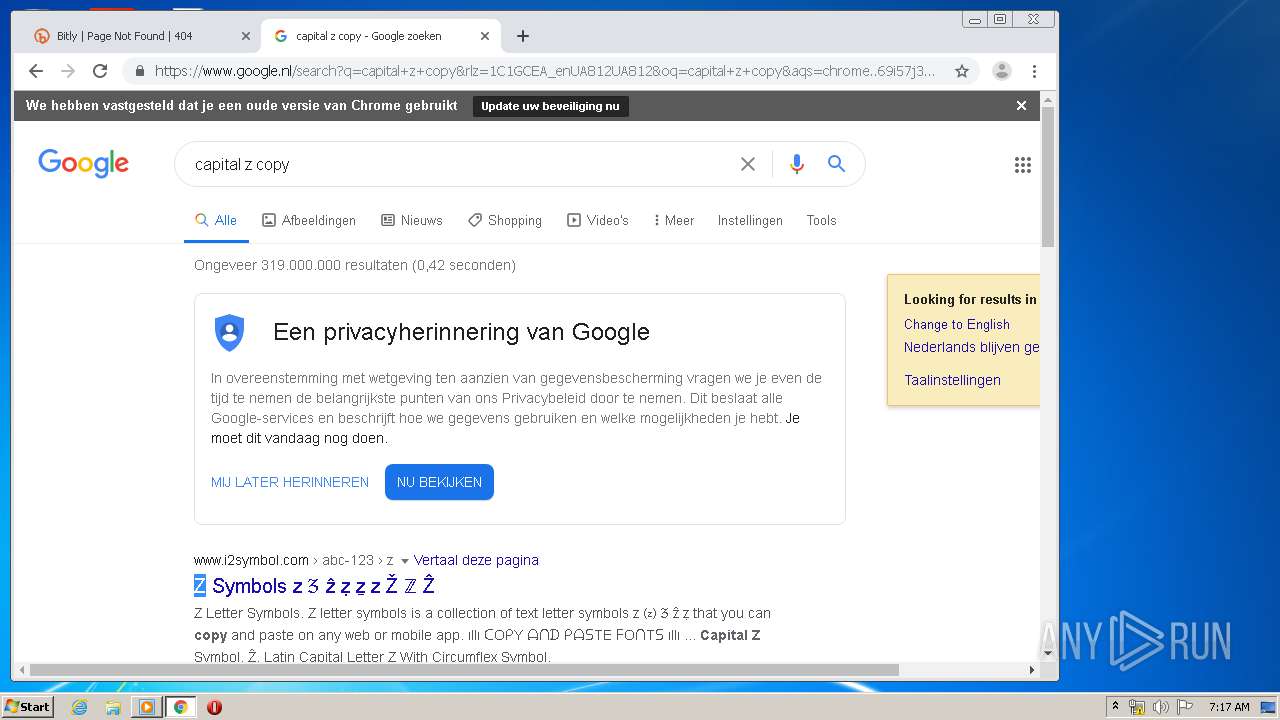The image size is (1280, 720).
Task: Start voice search with the microphone icon
Action: click(x=797, y=164)
